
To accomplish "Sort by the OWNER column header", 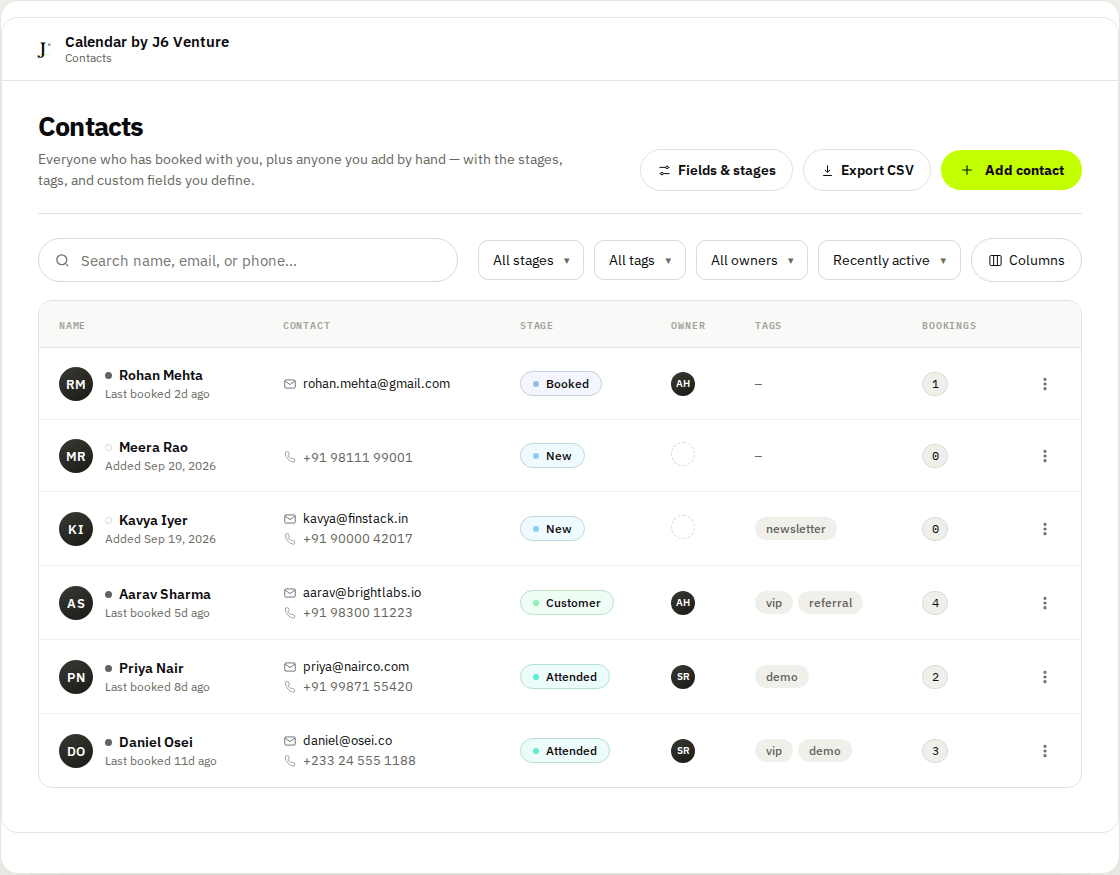I will coord(688,326).
